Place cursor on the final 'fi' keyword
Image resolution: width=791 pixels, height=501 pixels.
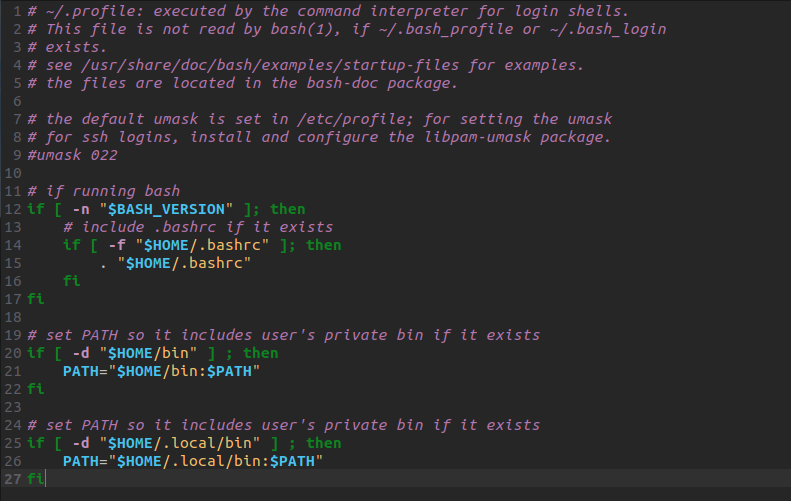tap(36, 479)
